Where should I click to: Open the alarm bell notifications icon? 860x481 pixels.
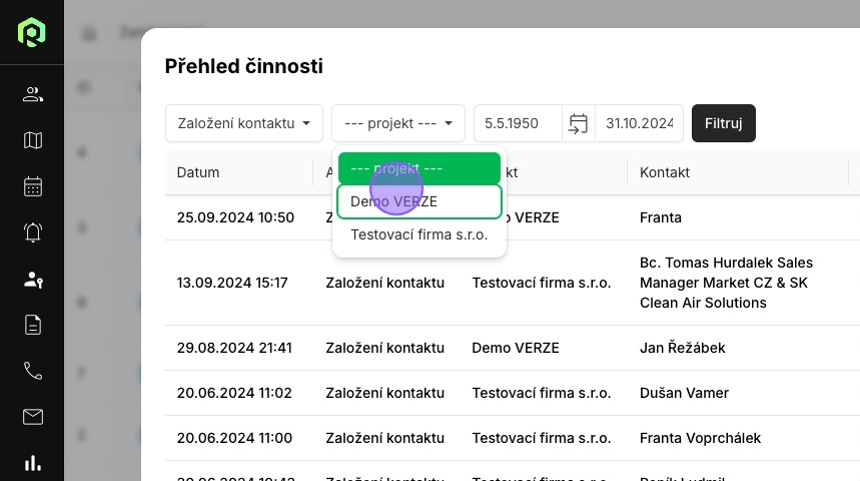[x=33, y=233]
